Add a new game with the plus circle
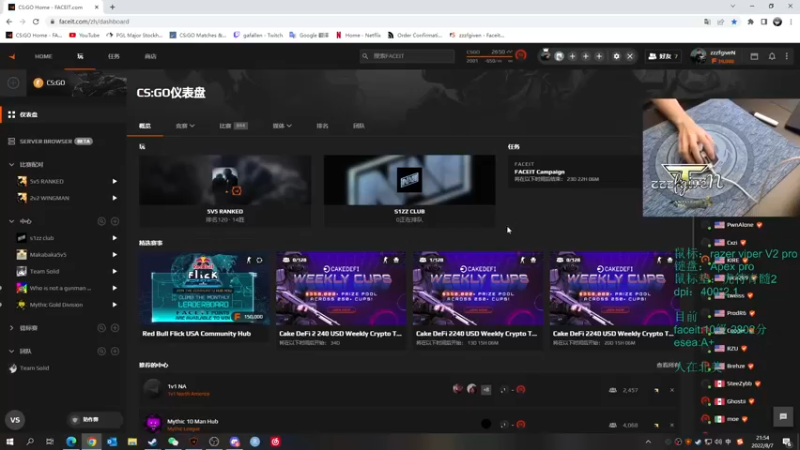Viewport: 800px width, 450px height. pos(13,83)
